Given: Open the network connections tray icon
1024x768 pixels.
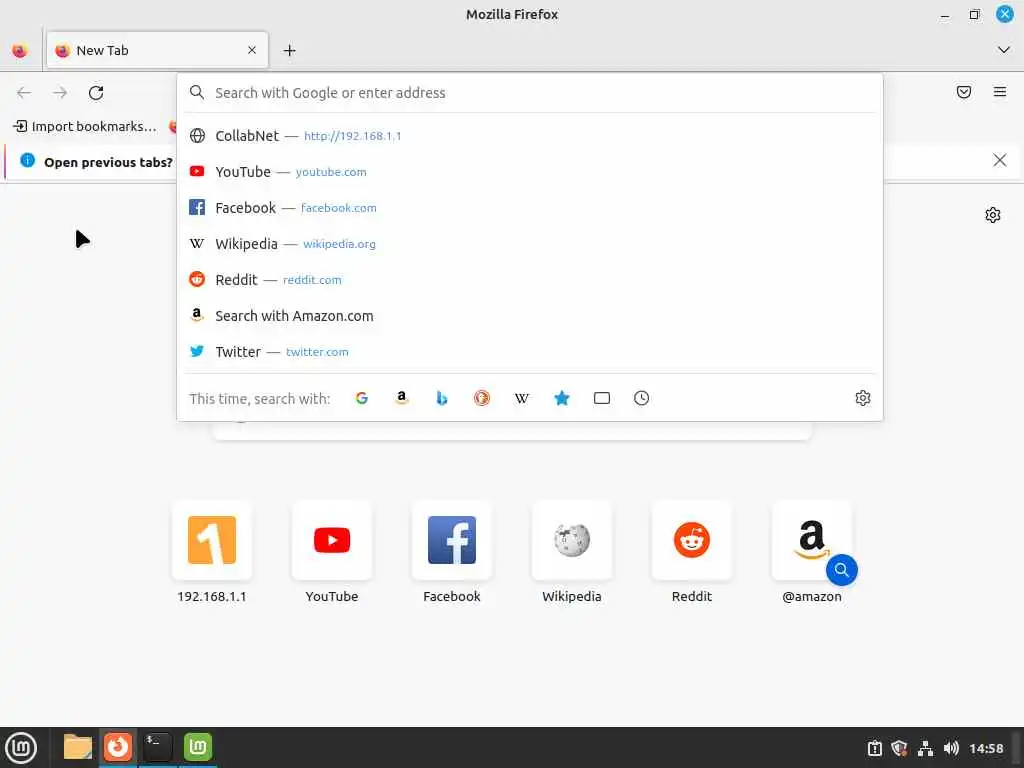Looking at the screenshot, I should [925, 748].
